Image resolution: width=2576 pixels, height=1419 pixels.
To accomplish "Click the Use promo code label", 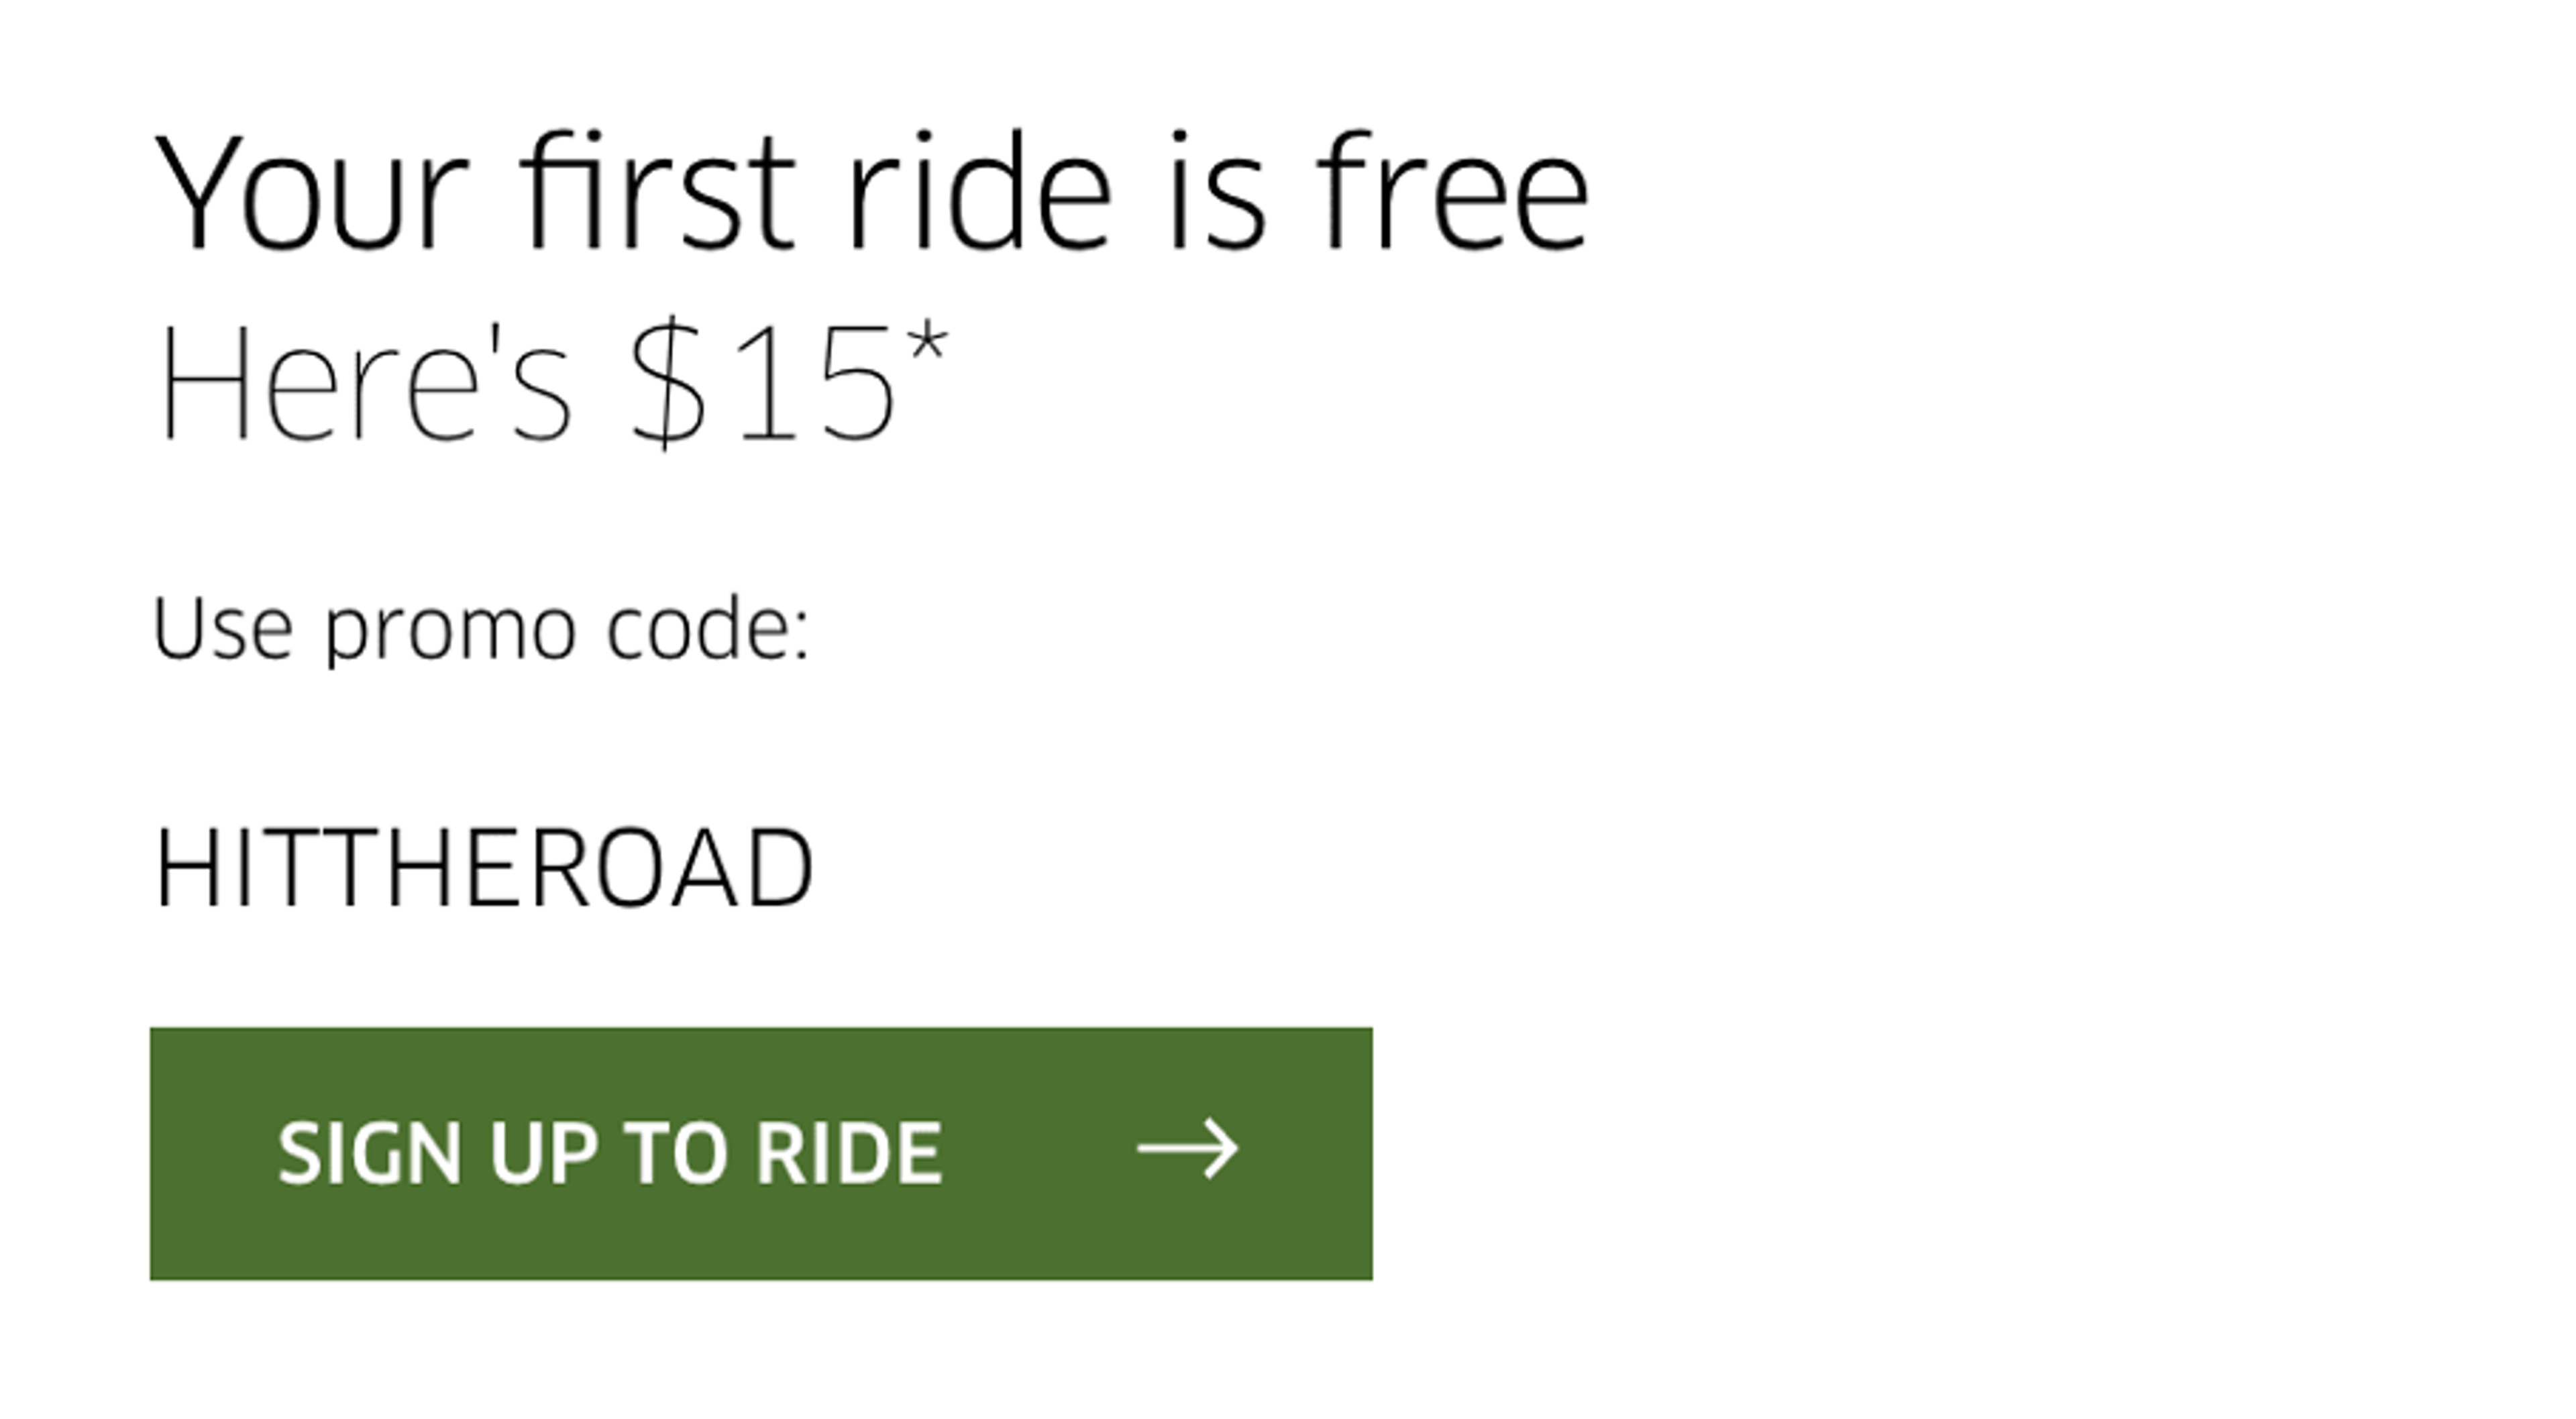I will tap(483, 628).
